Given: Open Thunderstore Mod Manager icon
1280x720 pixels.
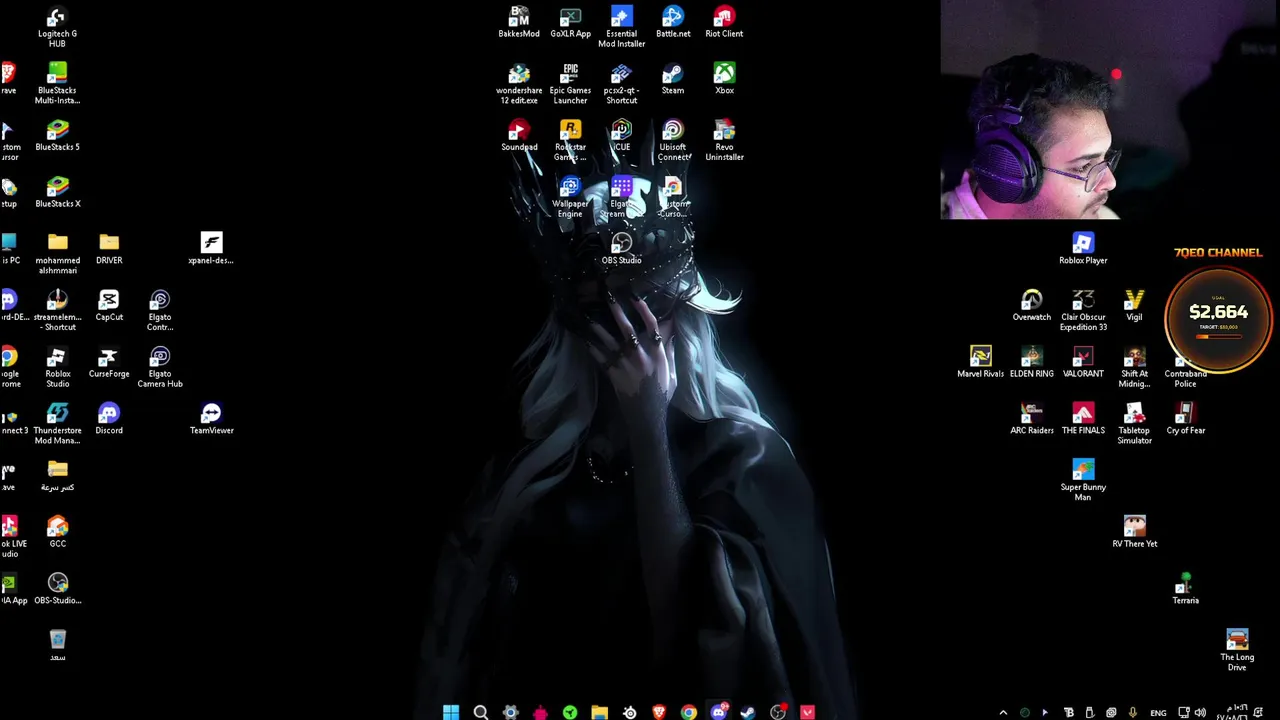Looking at the screenshot, I should coord(57,424).
